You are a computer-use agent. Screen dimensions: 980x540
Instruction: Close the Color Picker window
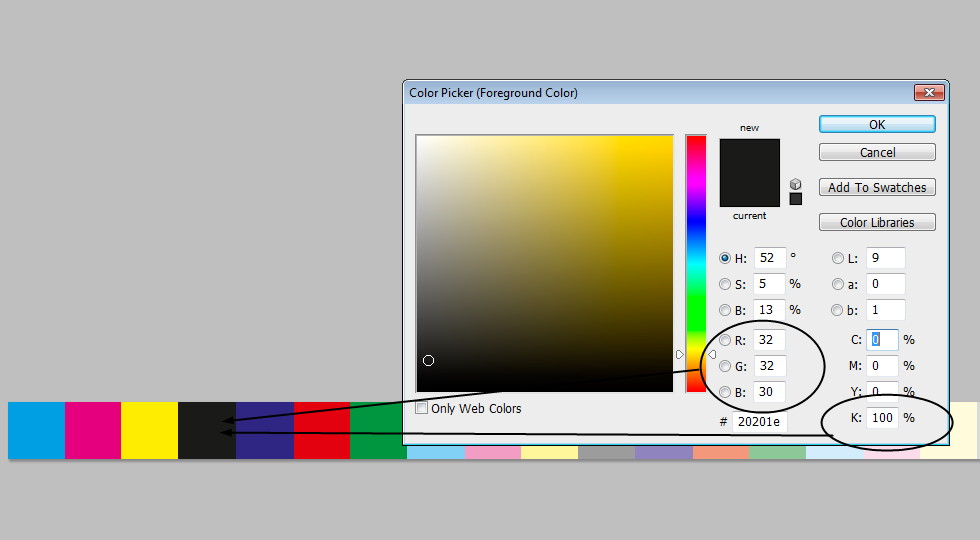pos(929,92)
